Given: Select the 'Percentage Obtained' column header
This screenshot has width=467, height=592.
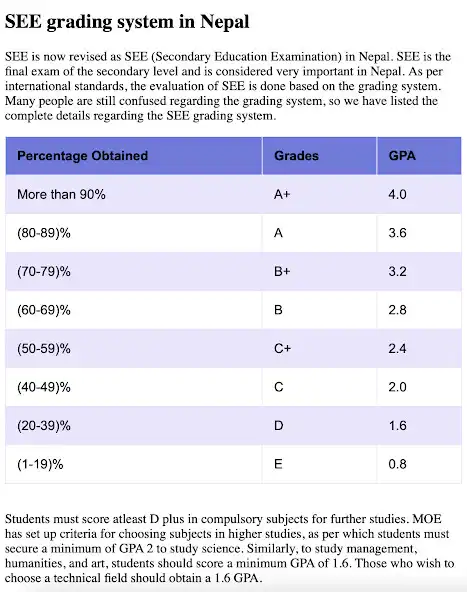Looking at the screenshot, I should click(x=134, y=156).
